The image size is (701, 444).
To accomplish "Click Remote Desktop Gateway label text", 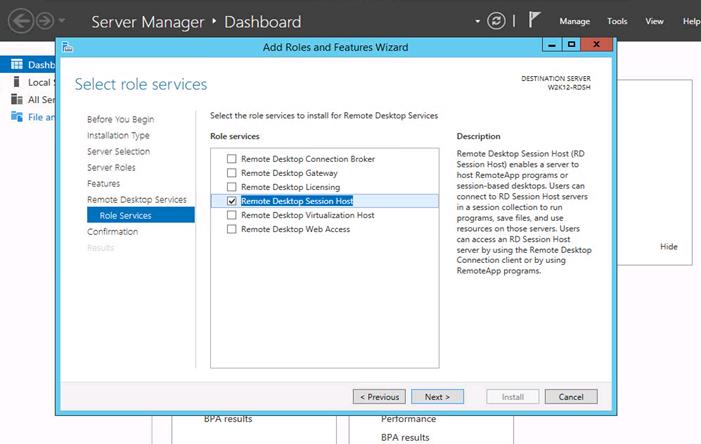I will pos(289,173).
